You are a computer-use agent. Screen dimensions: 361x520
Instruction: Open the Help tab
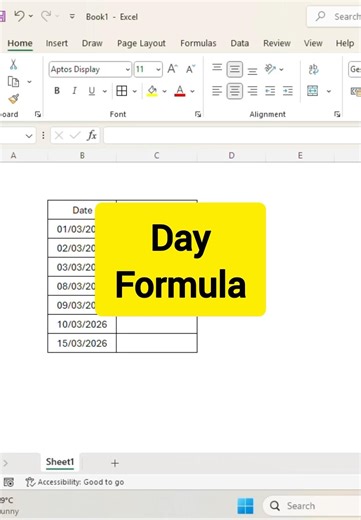(345, 43)
